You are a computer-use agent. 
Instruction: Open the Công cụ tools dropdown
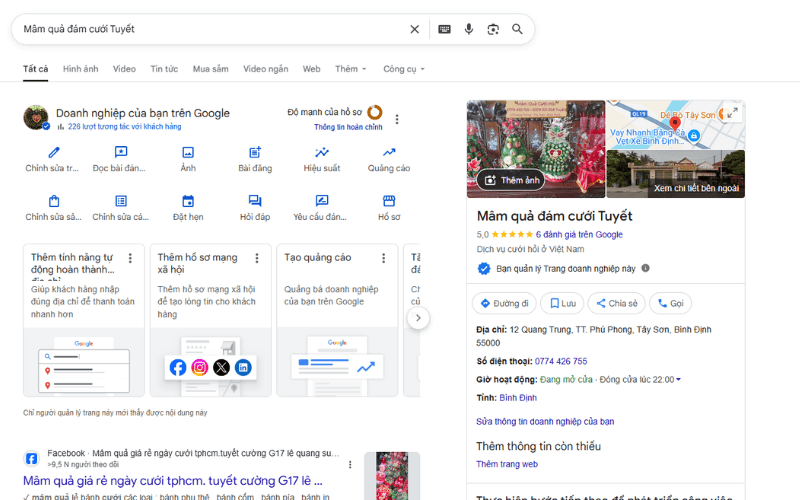[404, 69]
